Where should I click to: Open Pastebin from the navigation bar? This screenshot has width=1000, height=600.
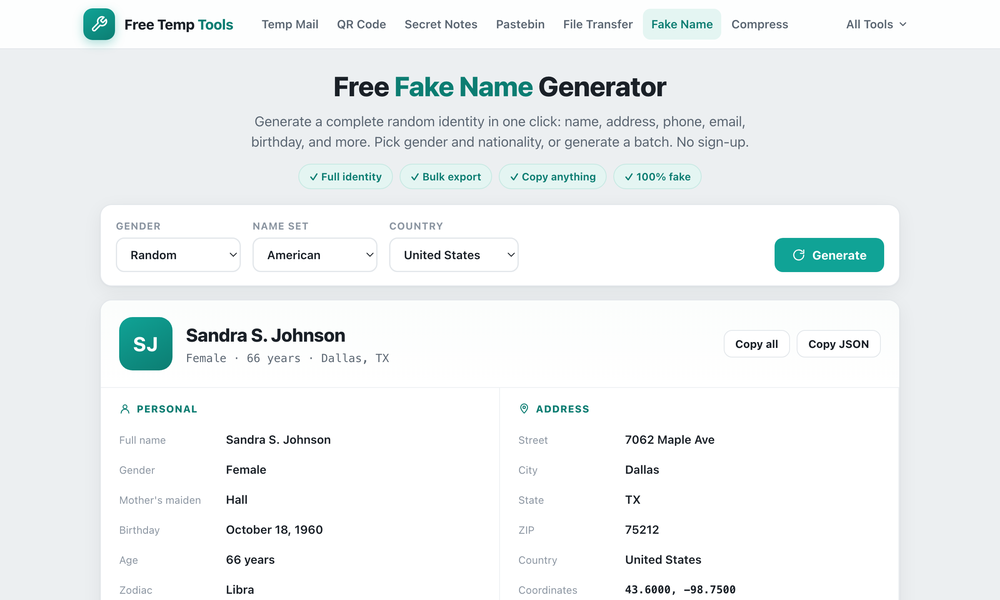520,24
